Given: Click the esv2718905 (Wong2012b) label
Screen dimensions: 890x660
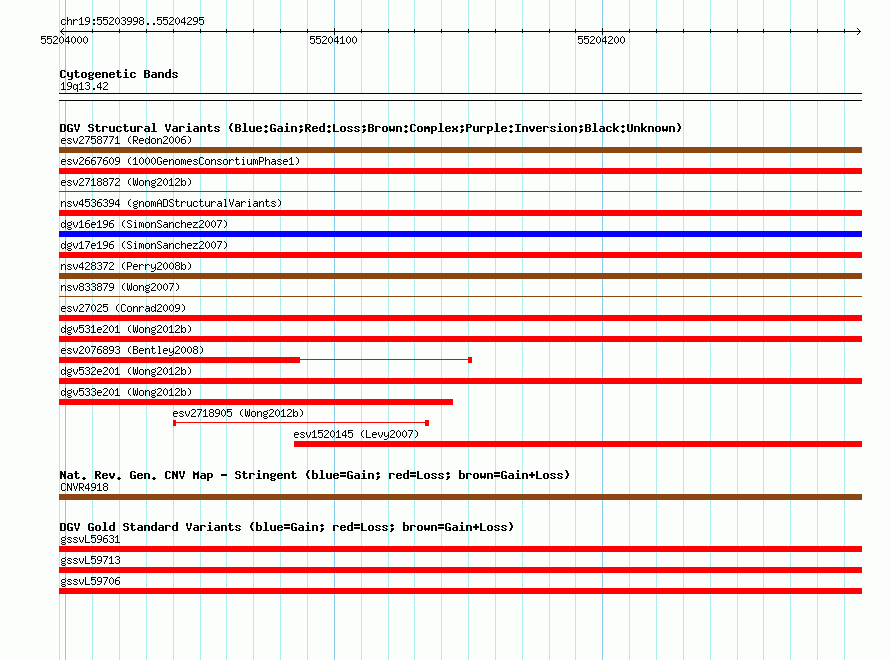Looking at the screenshot, I should [238, 413].
